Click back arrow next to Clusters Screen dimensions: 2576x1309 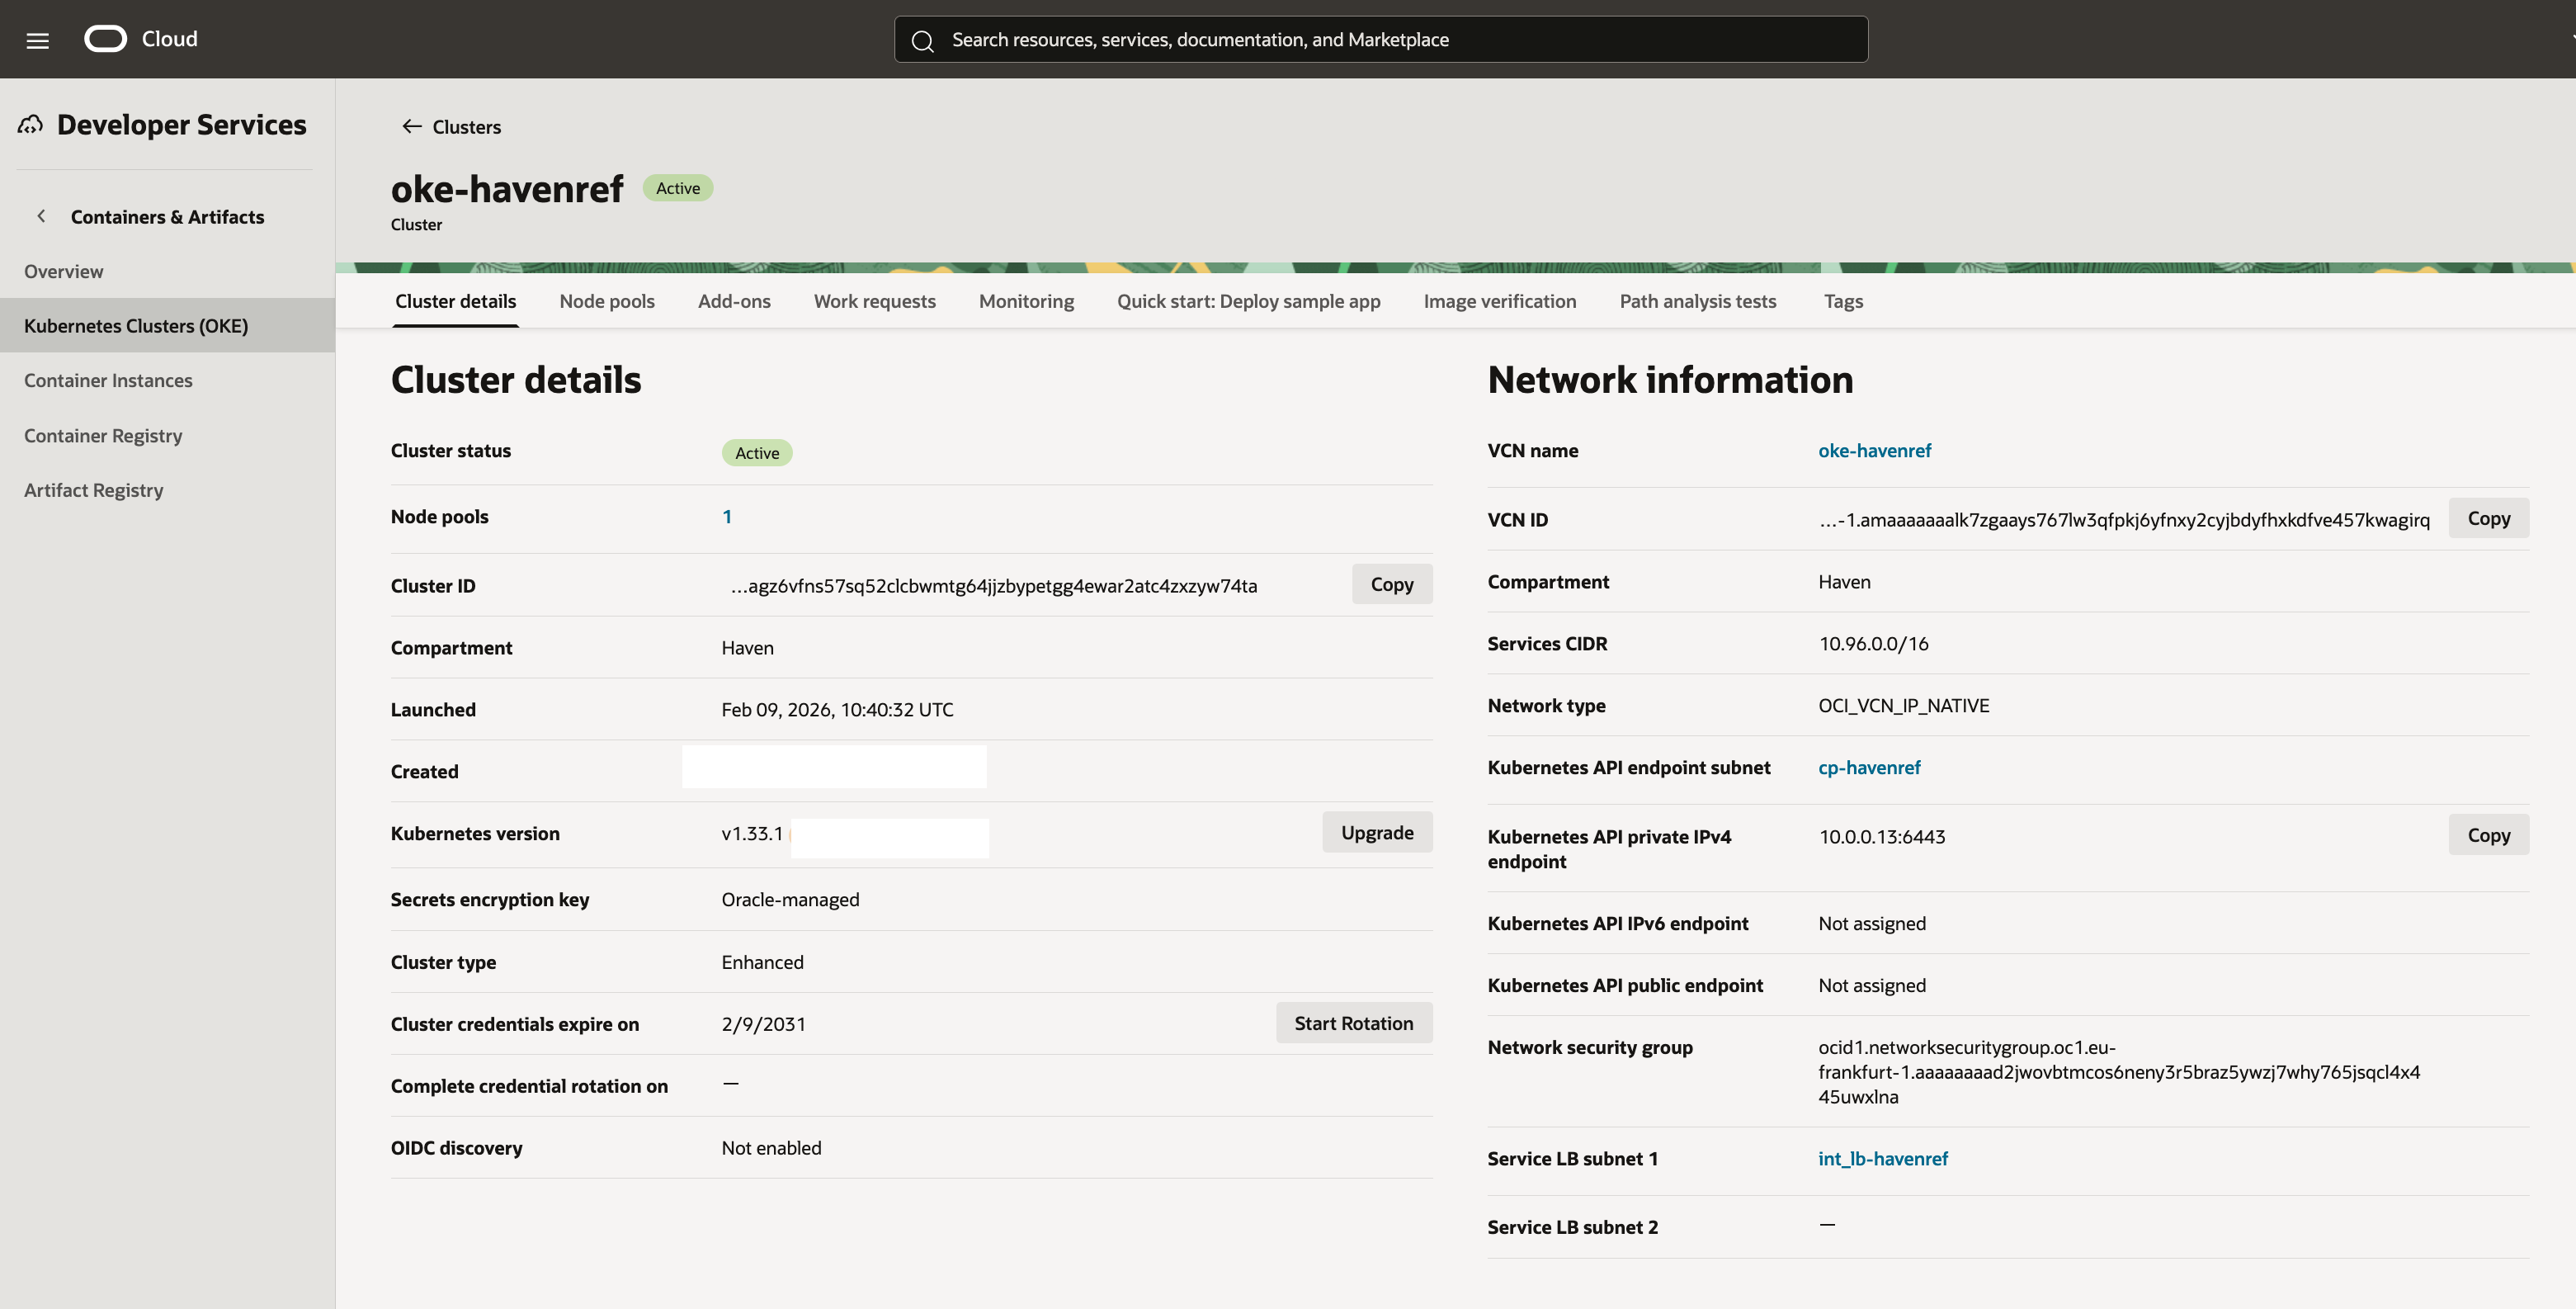pos(411,127)
